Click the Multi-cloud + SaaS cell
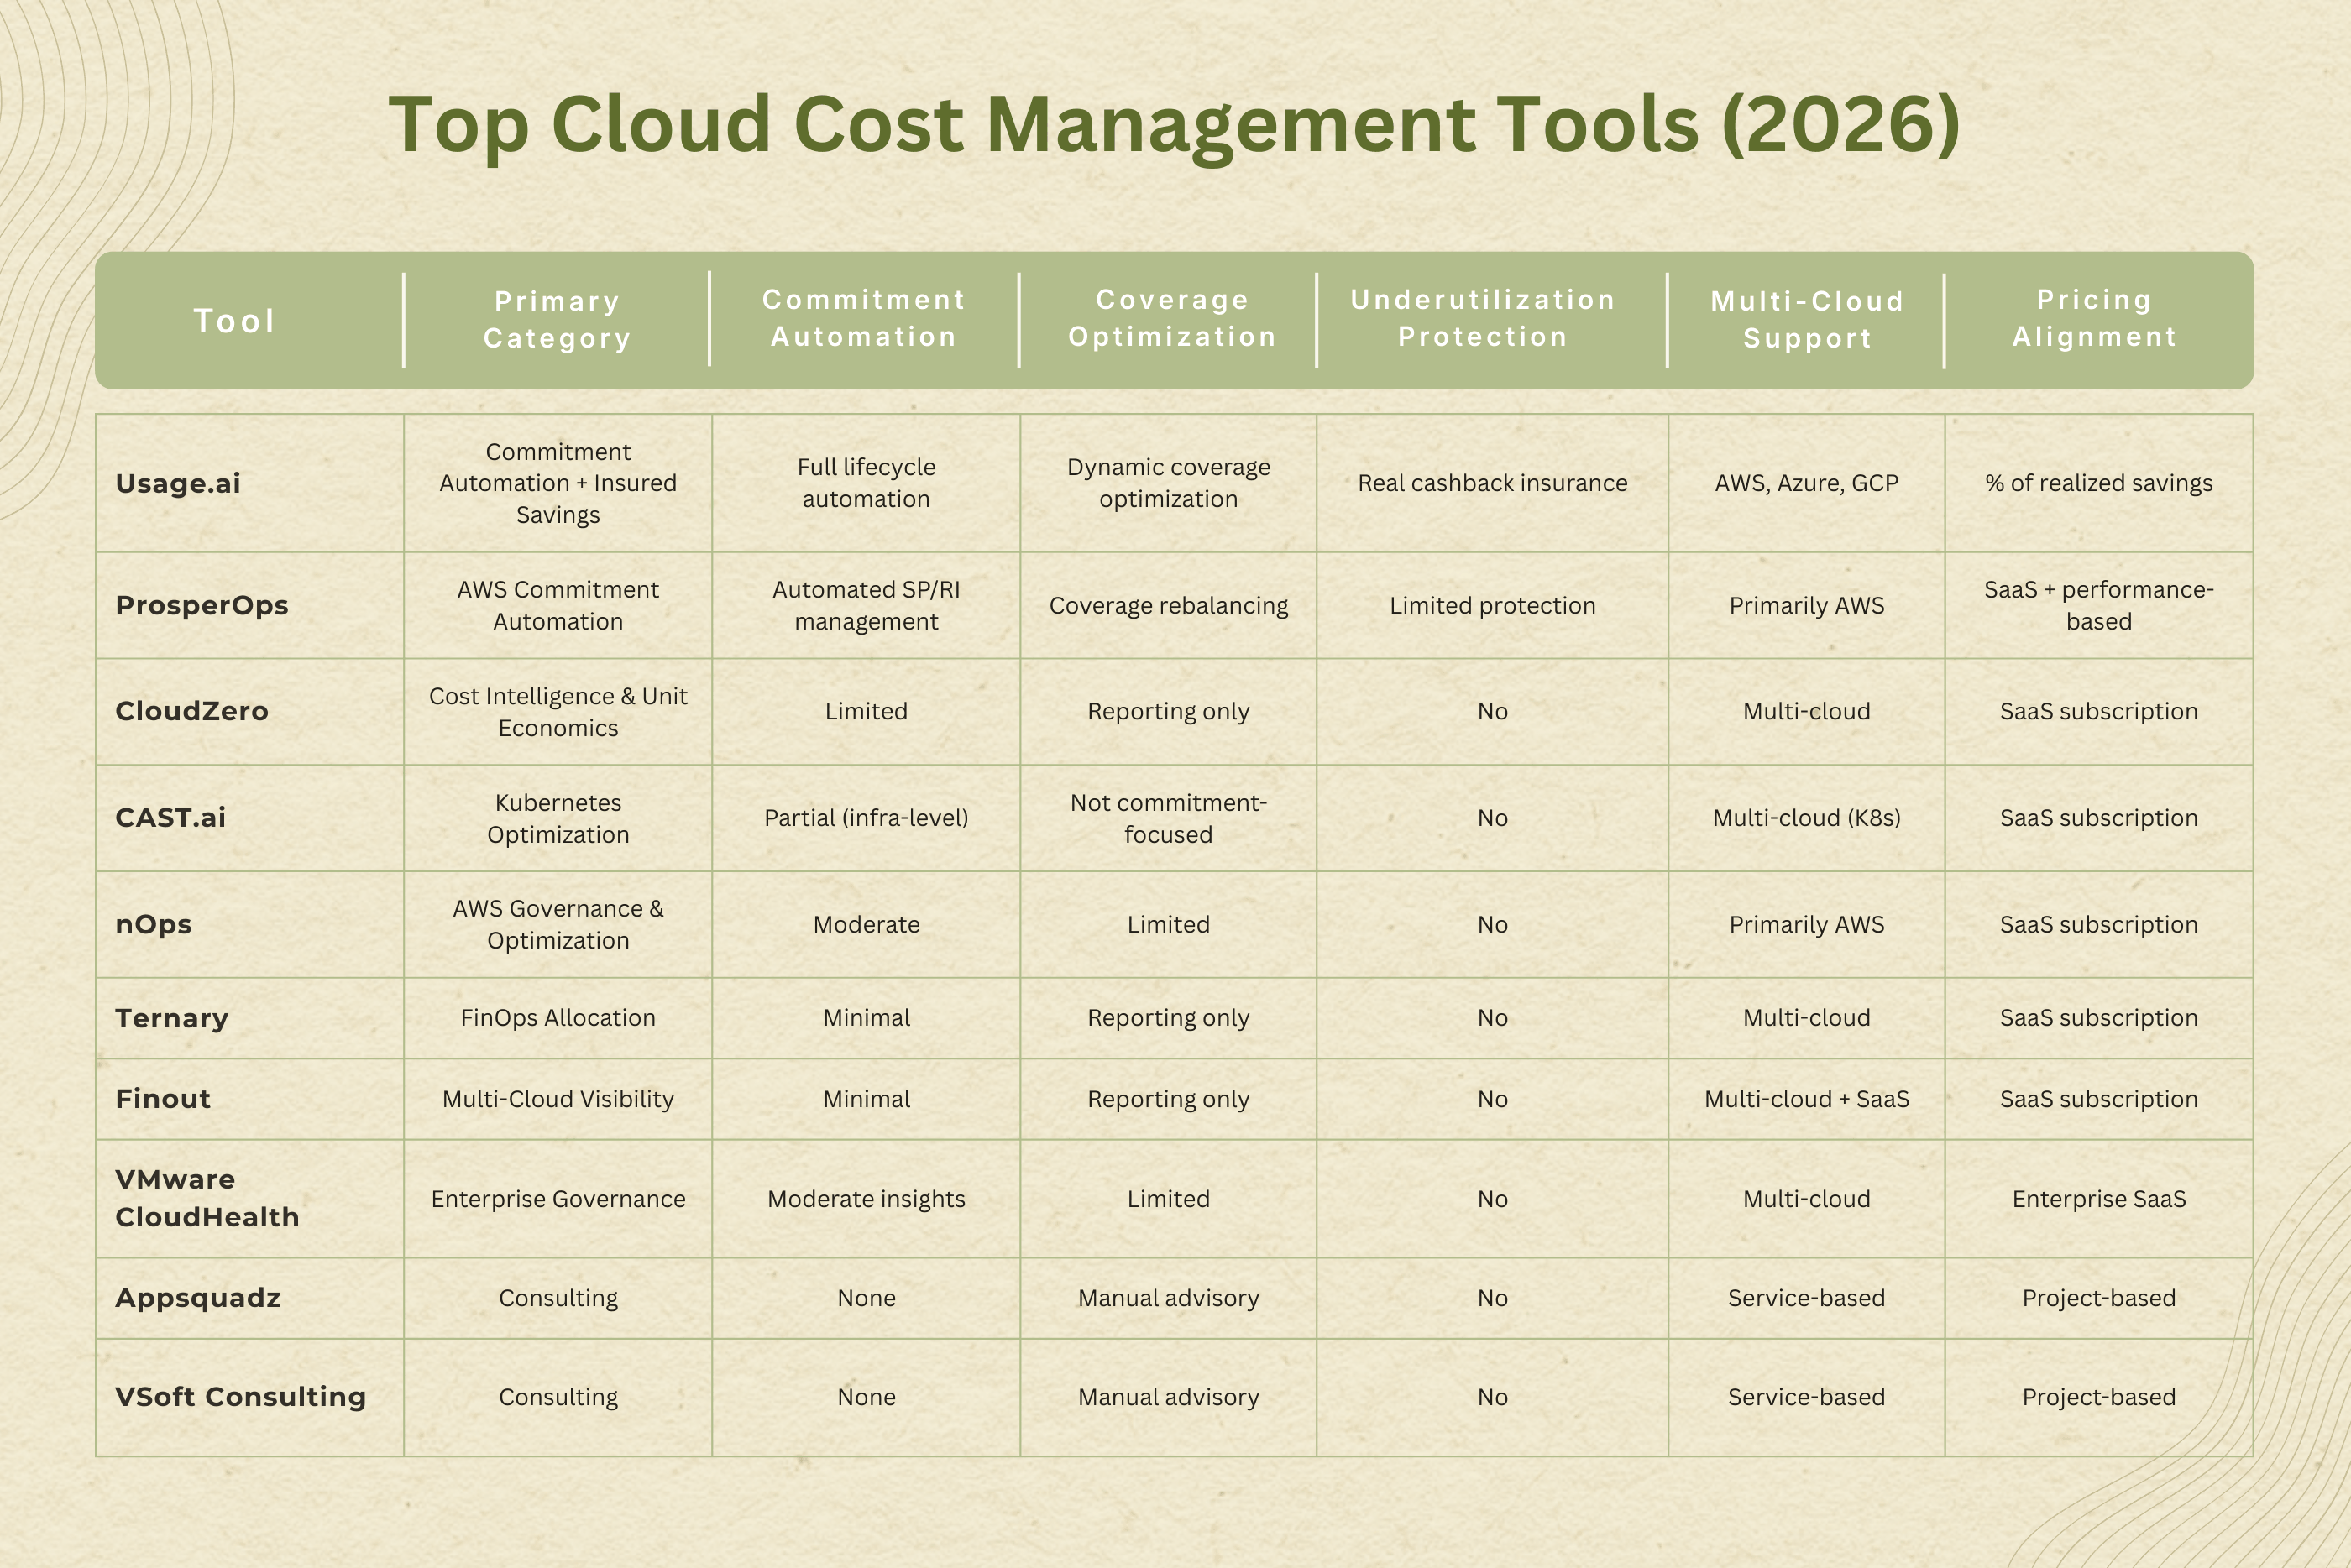This screenshot has width=2351, height=1568. [x=1806, y=1099]
